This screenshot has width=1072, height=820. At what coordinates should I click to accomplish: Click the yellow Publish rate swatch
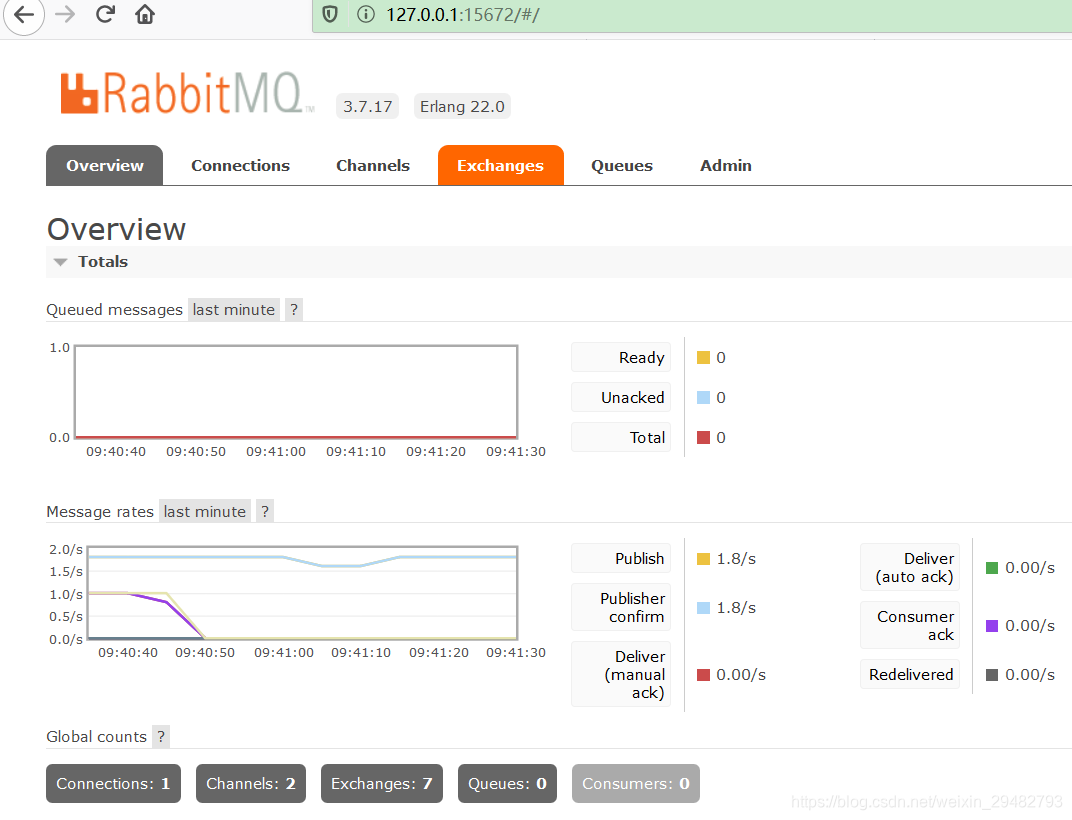point(703,559)
